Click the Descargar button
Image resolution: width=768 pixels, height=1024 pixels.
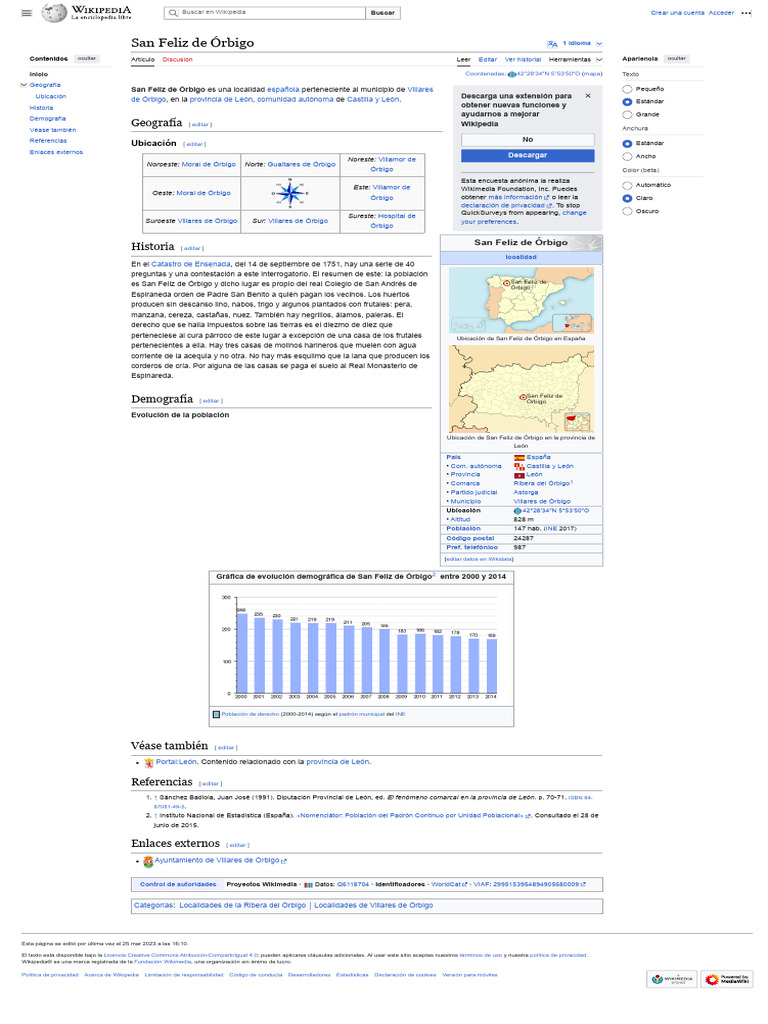528,155
